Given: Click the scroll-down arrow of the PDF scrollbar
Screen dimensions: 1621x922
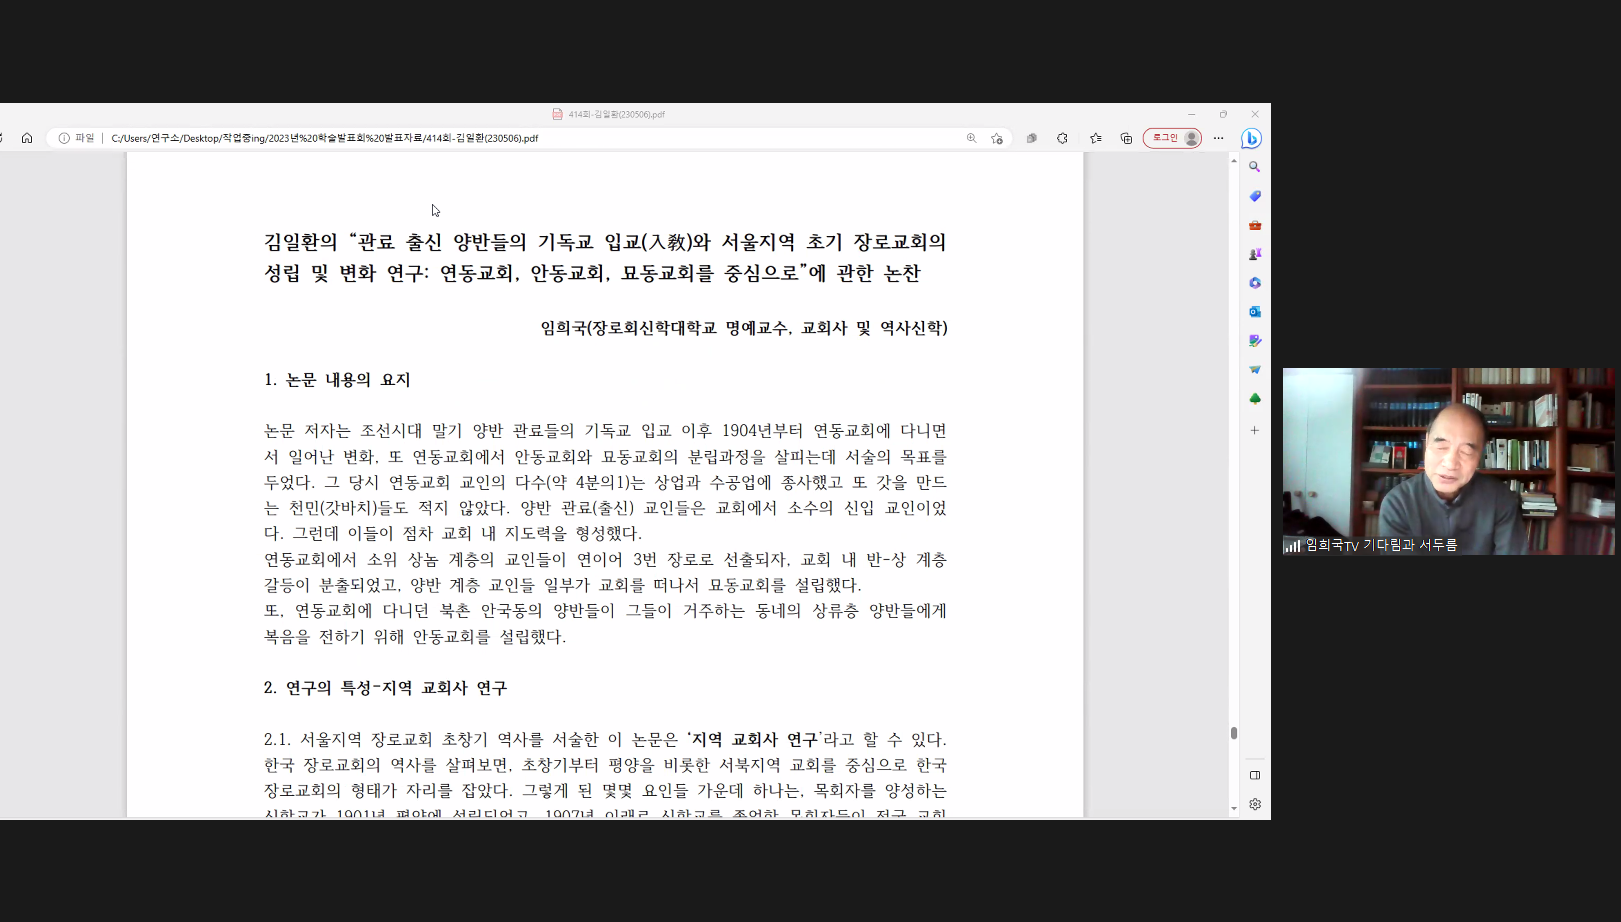Looking at the screenshot, I should coord(1234,808).
